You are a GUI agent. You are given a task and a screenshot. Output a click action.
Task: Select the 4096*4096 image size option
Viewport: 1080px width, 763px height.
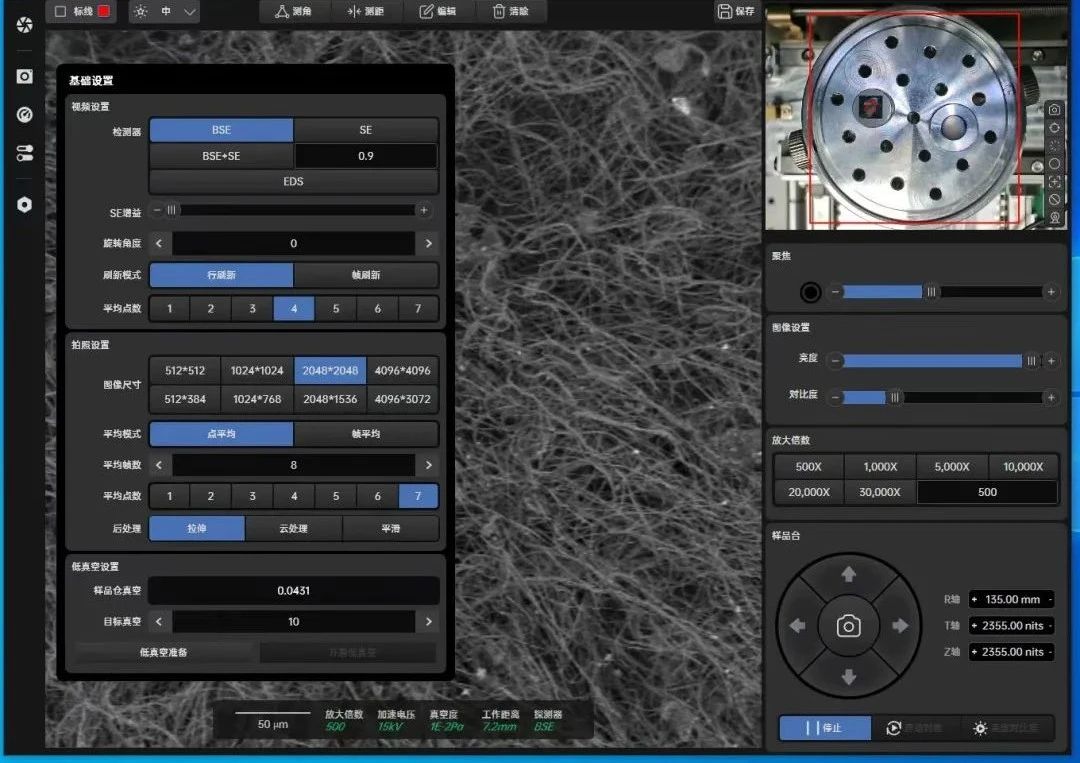click(402, 371)
